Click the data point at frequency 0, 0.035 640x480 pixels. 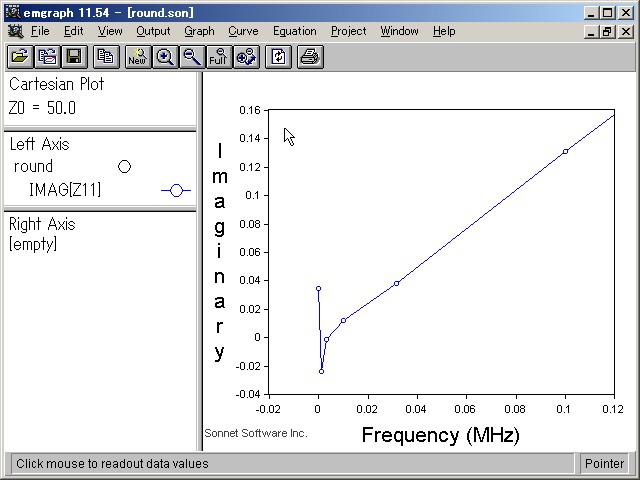(318, 289)
